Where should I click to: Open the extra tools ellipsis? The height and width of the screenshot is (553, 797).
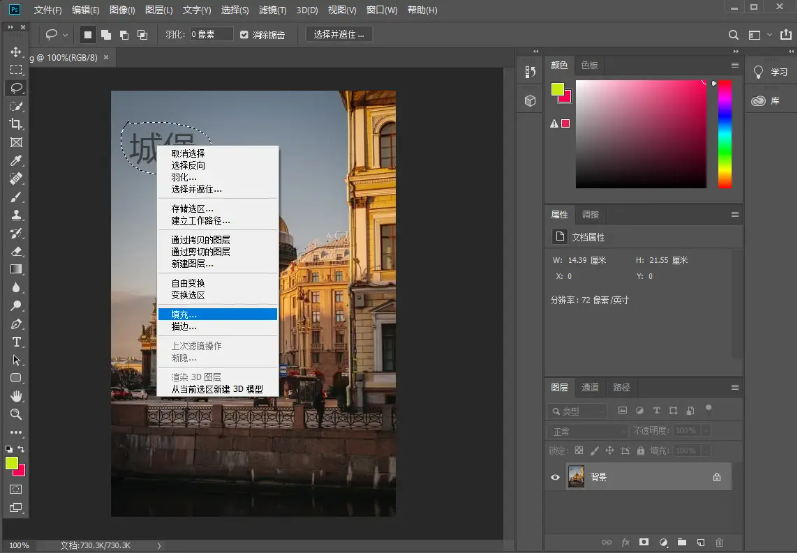coord(16,433)
